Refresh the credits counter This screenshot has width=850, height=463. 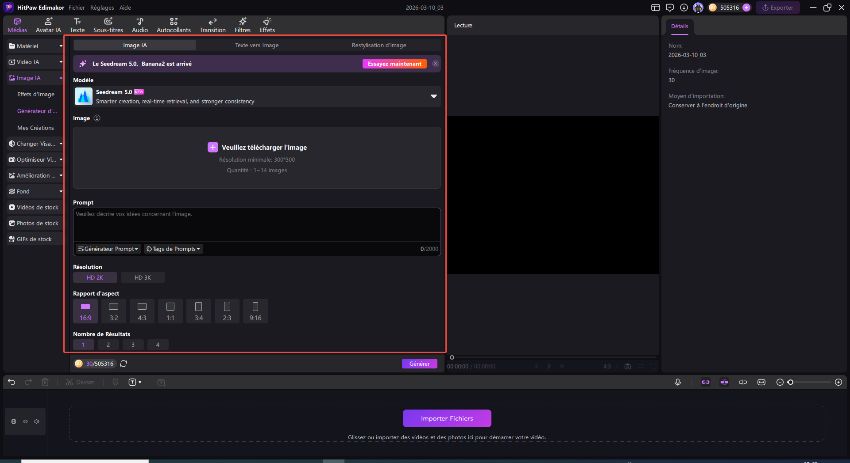[x=124, y=364]
